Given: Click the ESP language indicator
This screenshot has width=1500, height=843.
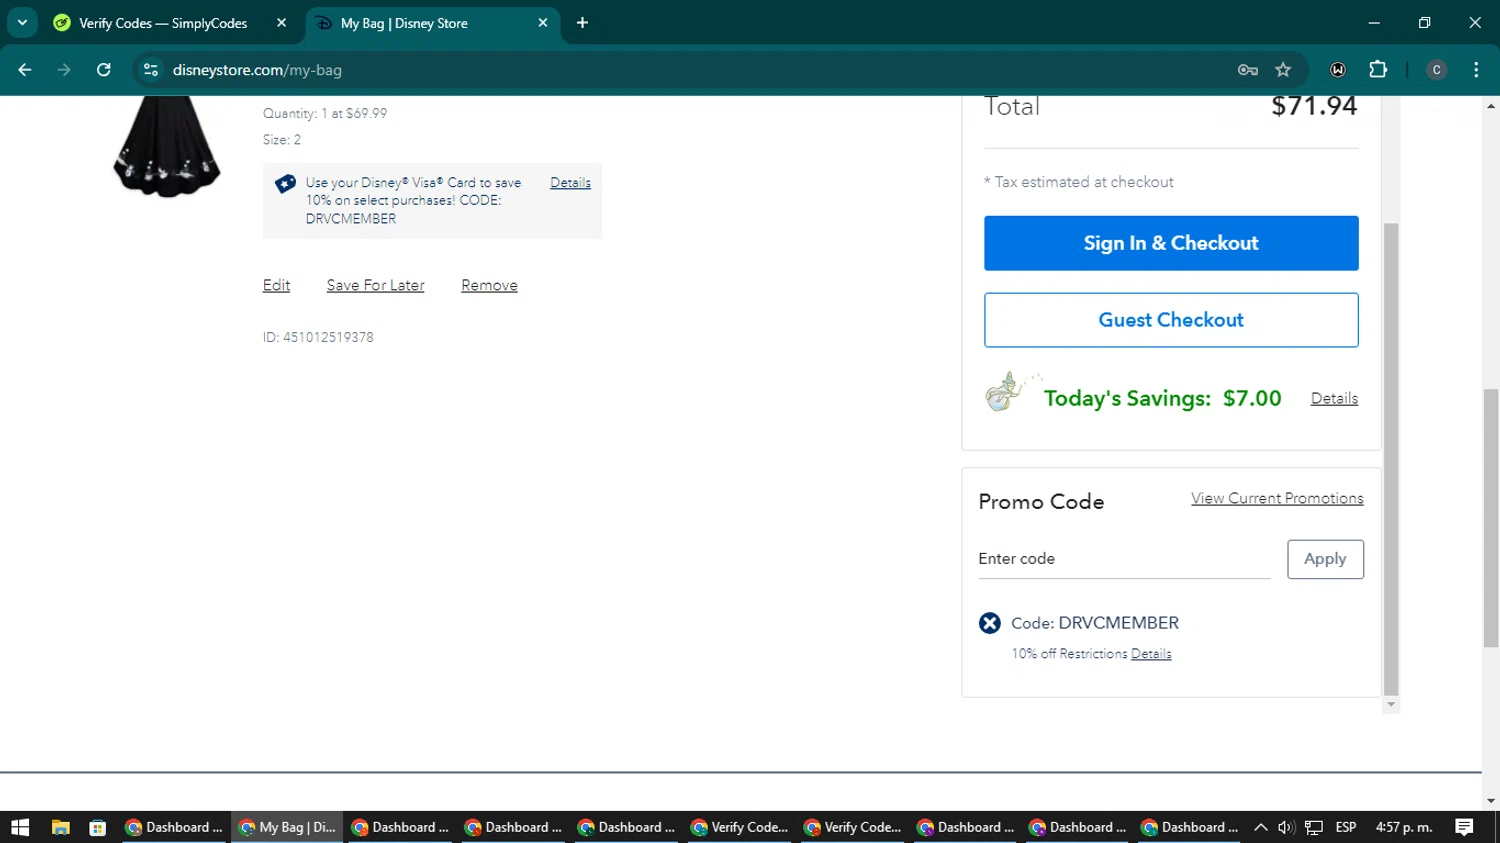Looking at the screenshot, I should (x=1346, y=827).
